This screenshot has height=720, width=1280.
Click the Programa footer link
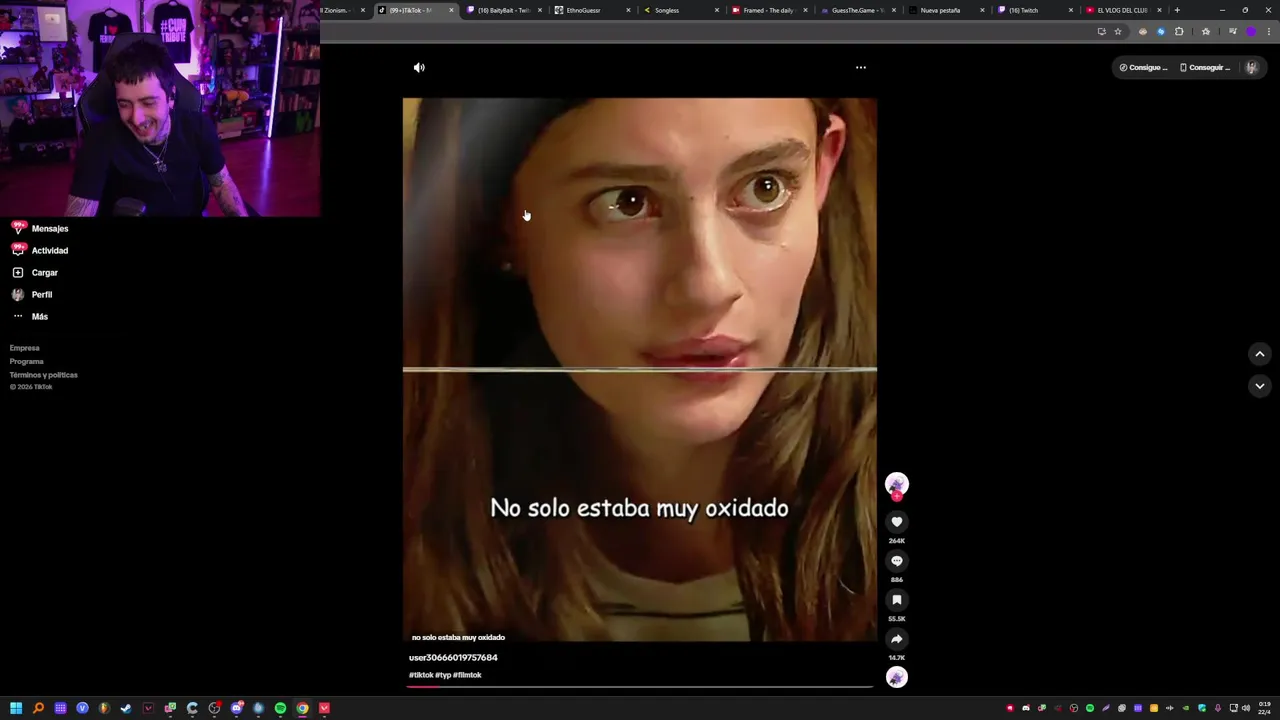(27, 361)
